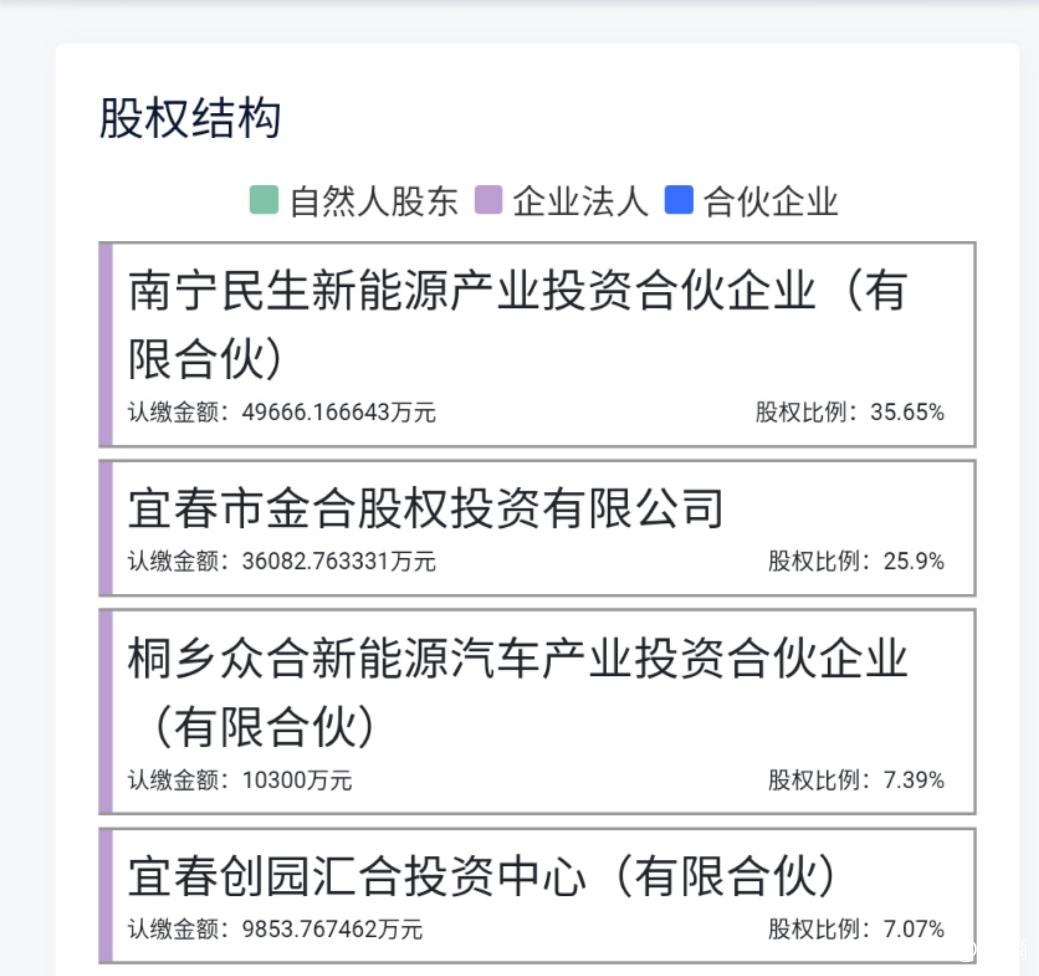The height and width of the screenshot is (976, 1039).
Task: Toggle the 合伙企业 legend label
Action: pyautogui.click(x=771, y=202)
